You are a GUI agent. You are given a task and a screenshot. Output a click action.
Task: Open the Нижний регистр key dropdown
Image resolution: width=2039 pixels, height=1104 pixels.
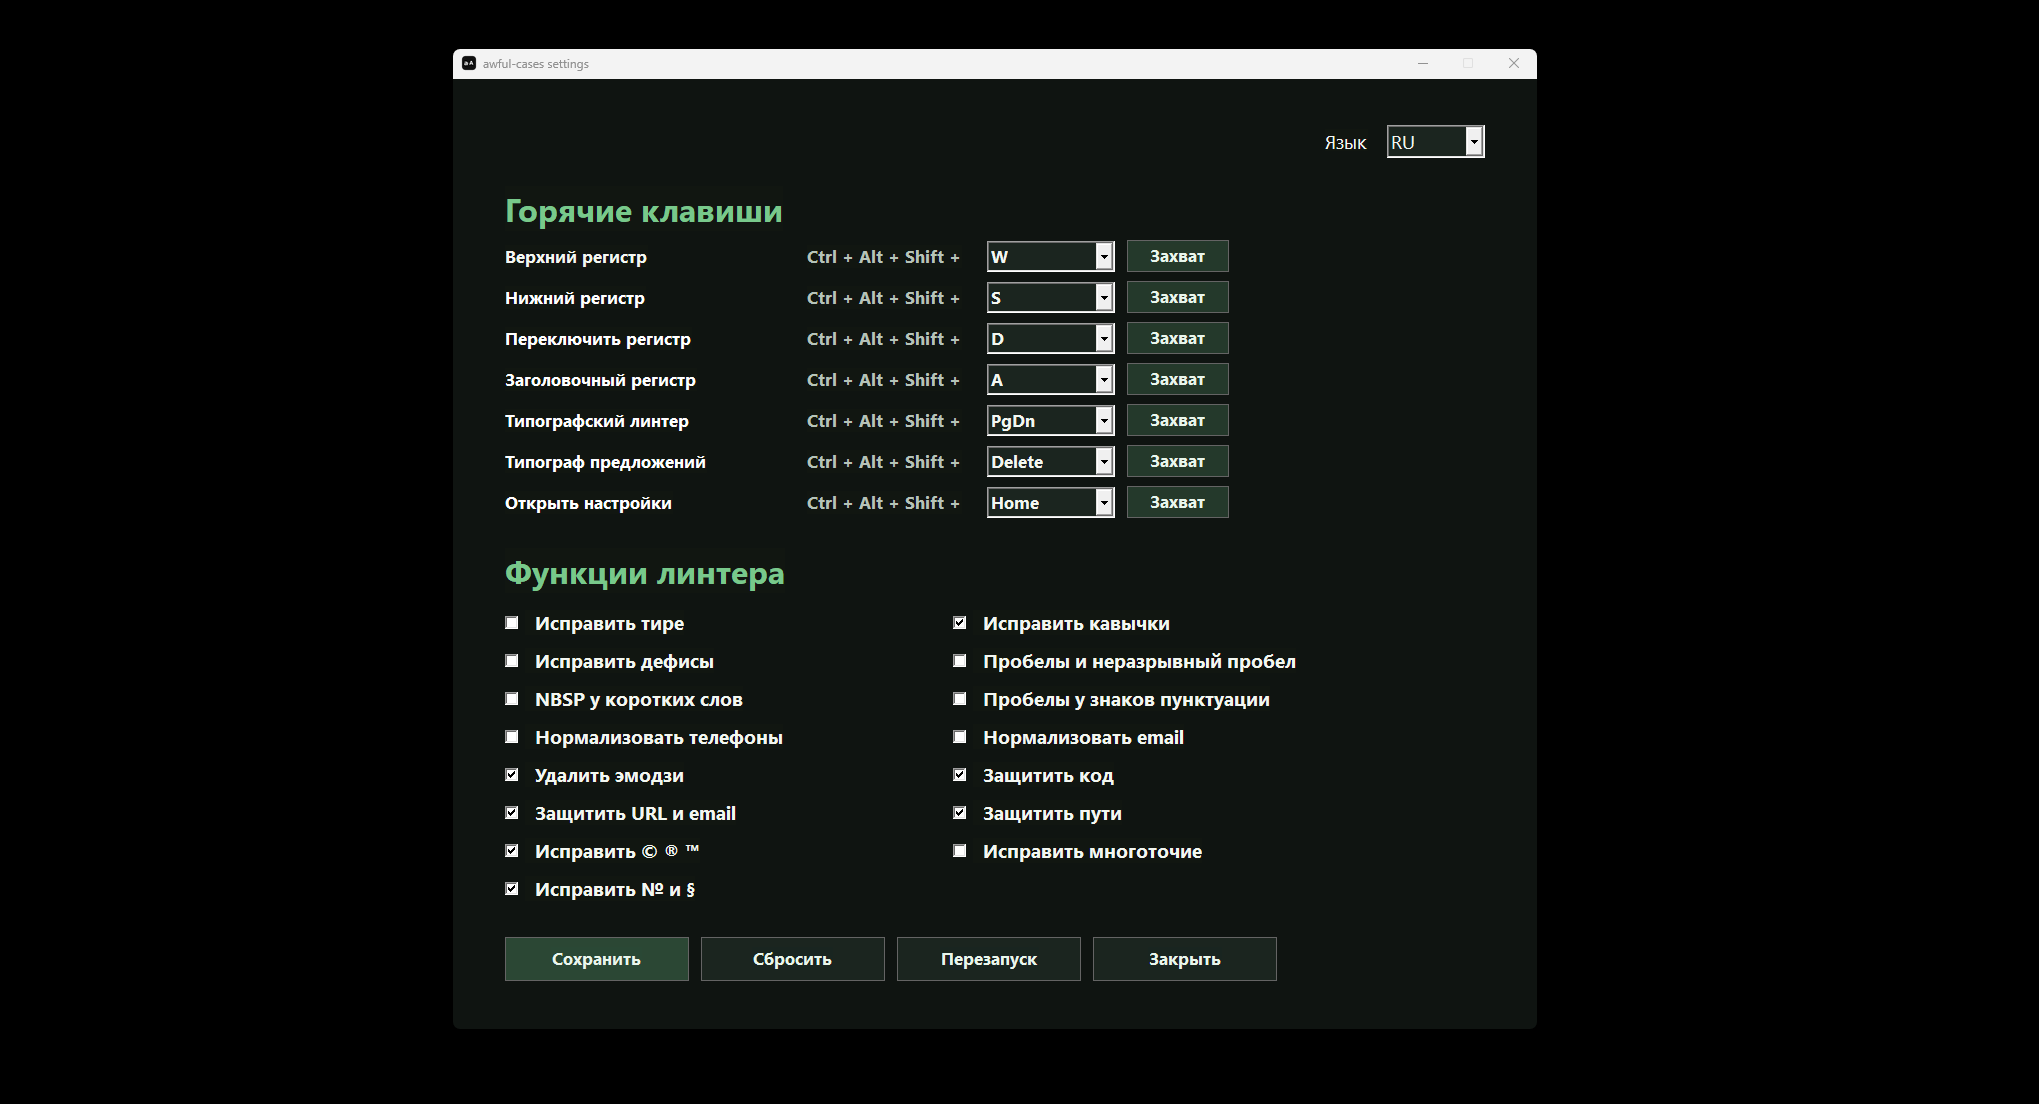(1050, 298)
